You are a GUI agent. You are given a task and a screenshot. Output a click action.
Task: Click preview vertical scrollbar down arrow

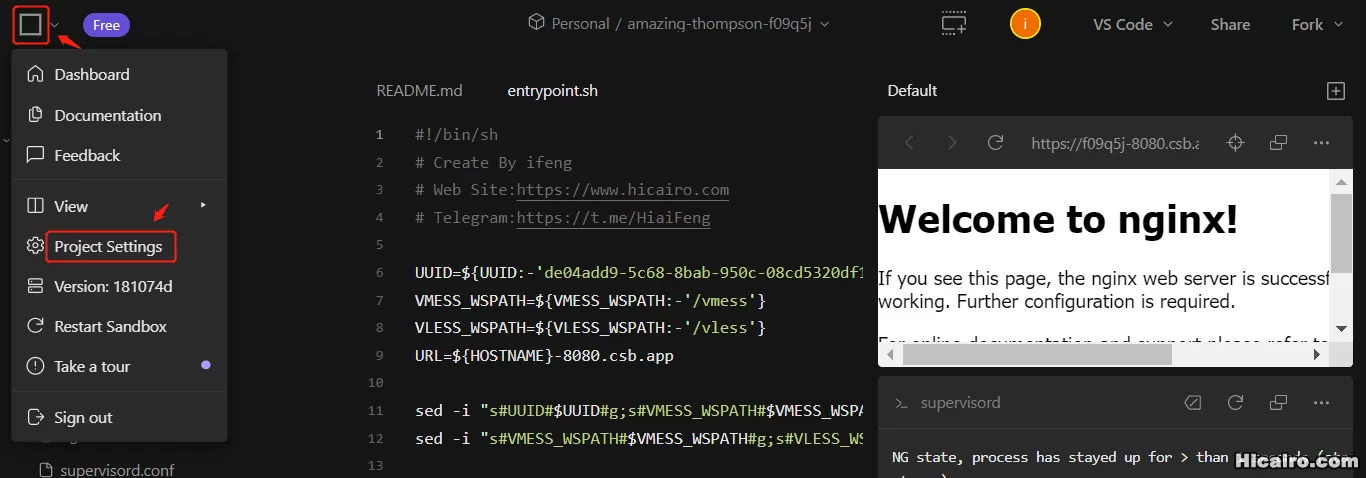(x=1341, y=328)
